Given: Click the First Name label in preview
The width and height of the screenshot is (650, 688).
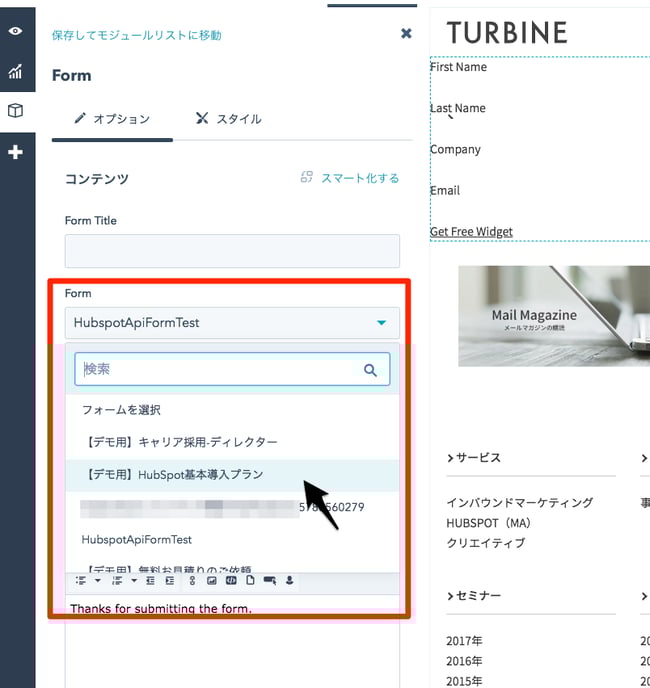Looking at the screenshot, I should [x=459, y=67].
